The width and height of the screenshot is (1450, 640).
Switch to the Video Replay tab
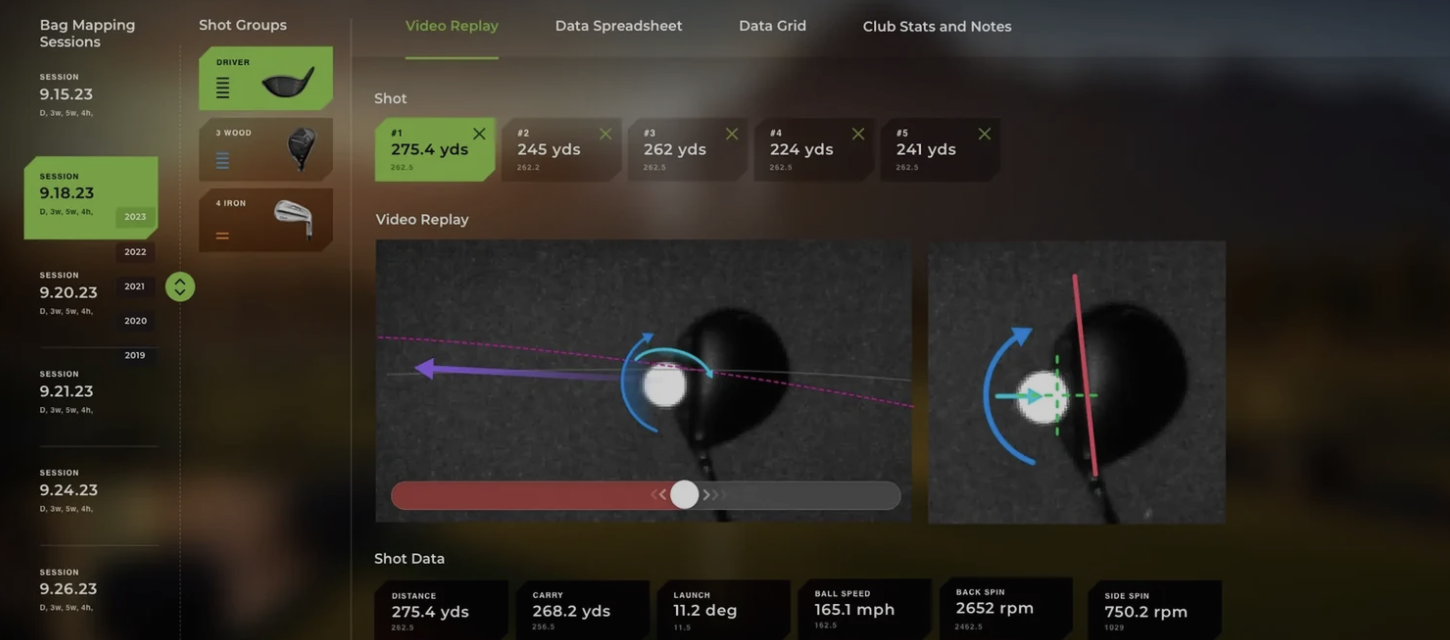(452, 26)
